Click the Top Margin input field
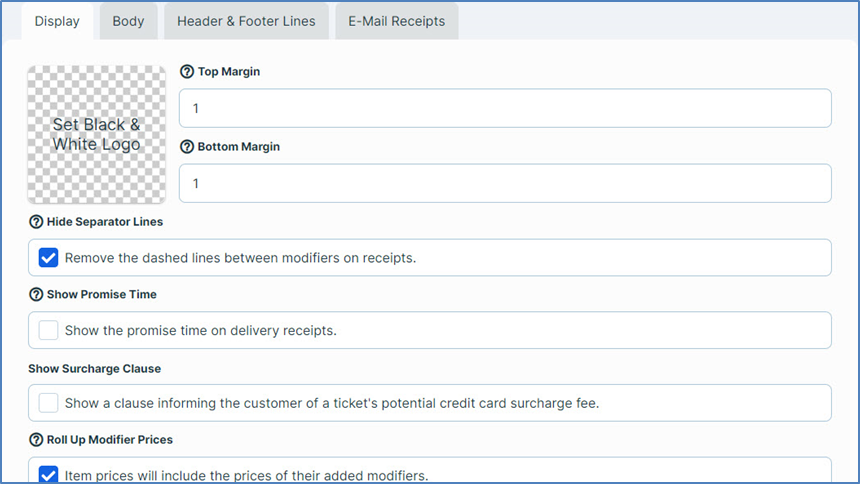The width and height of the screenshot is (860, 484). click(504, 108)
